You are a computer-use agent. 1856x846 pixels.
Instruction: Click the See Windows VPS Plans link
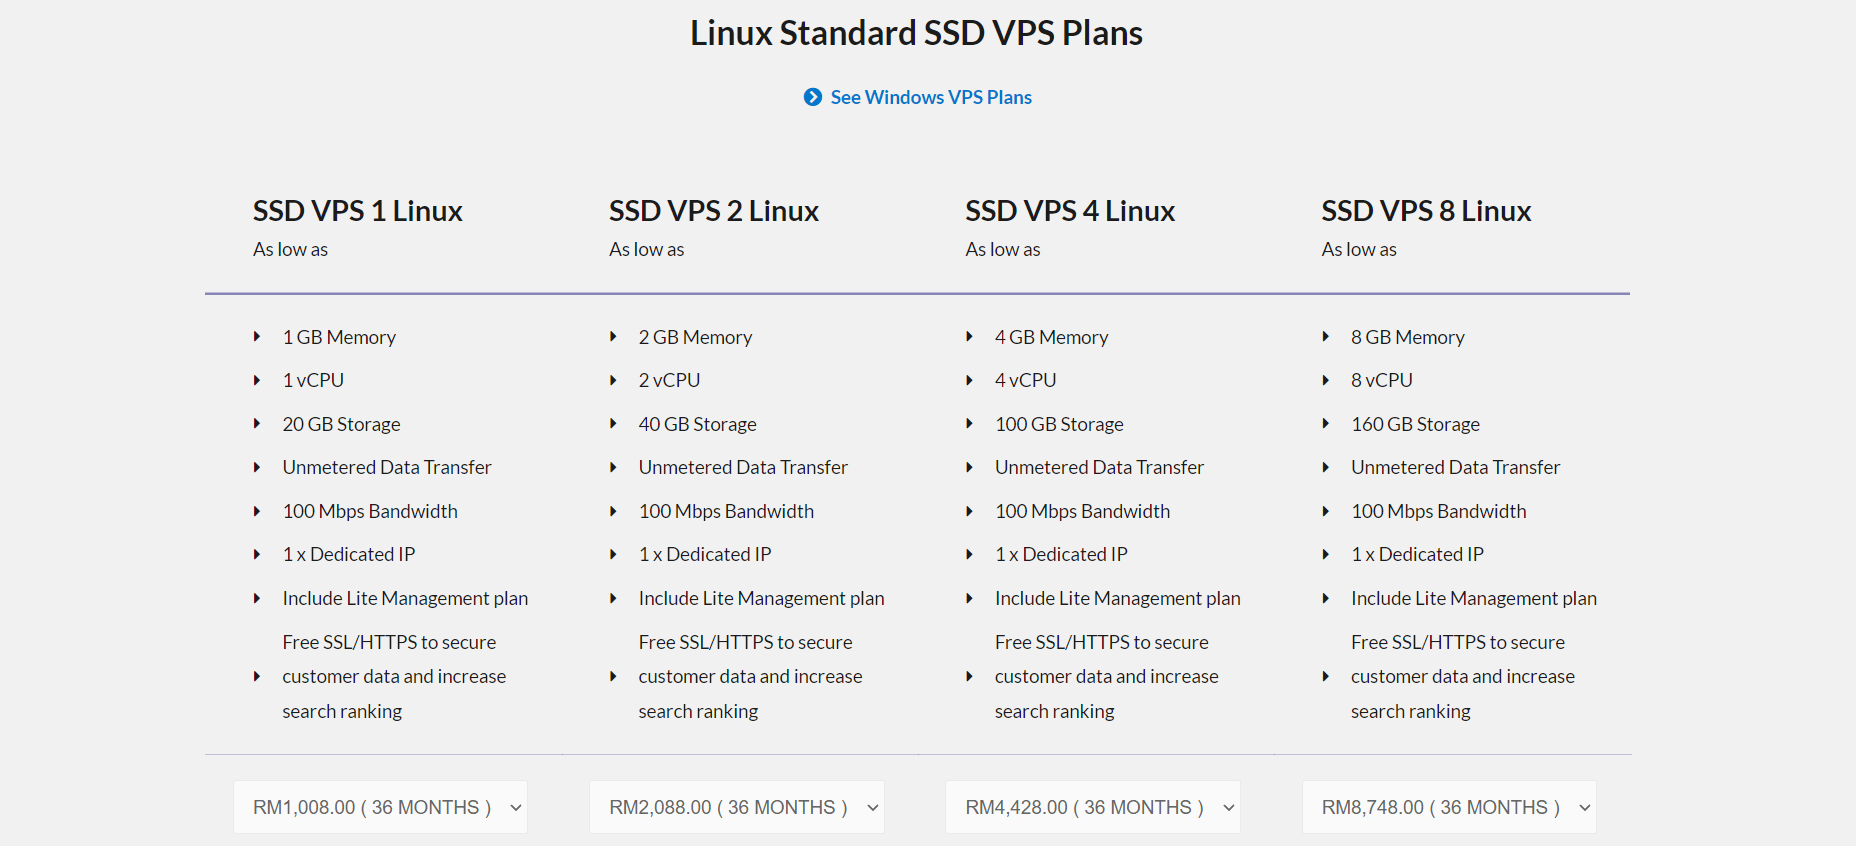coord(931,97)
